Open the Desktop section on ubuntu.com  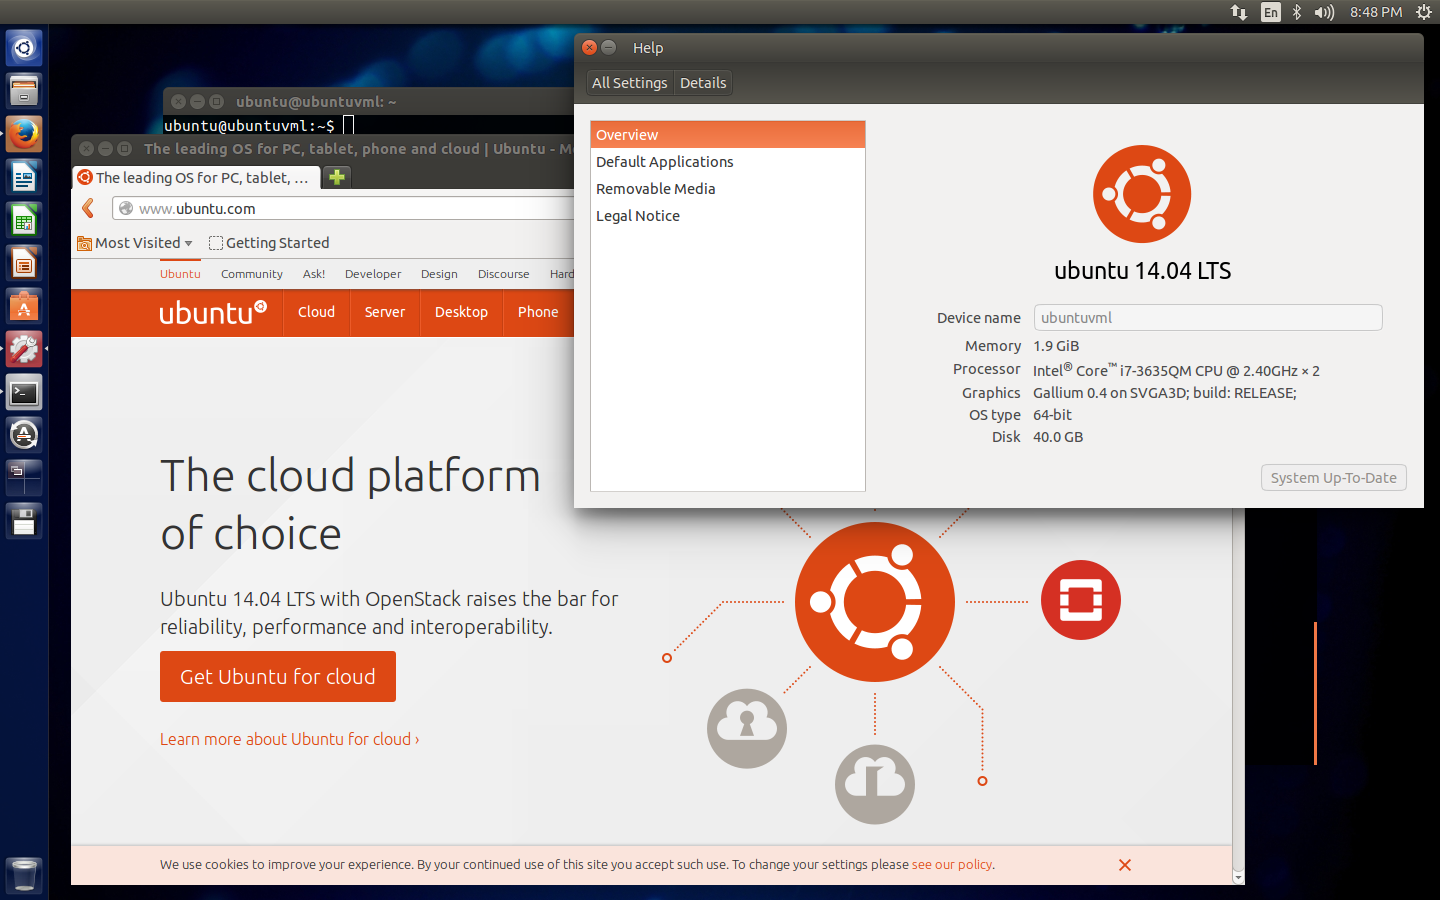pos(461,312)
